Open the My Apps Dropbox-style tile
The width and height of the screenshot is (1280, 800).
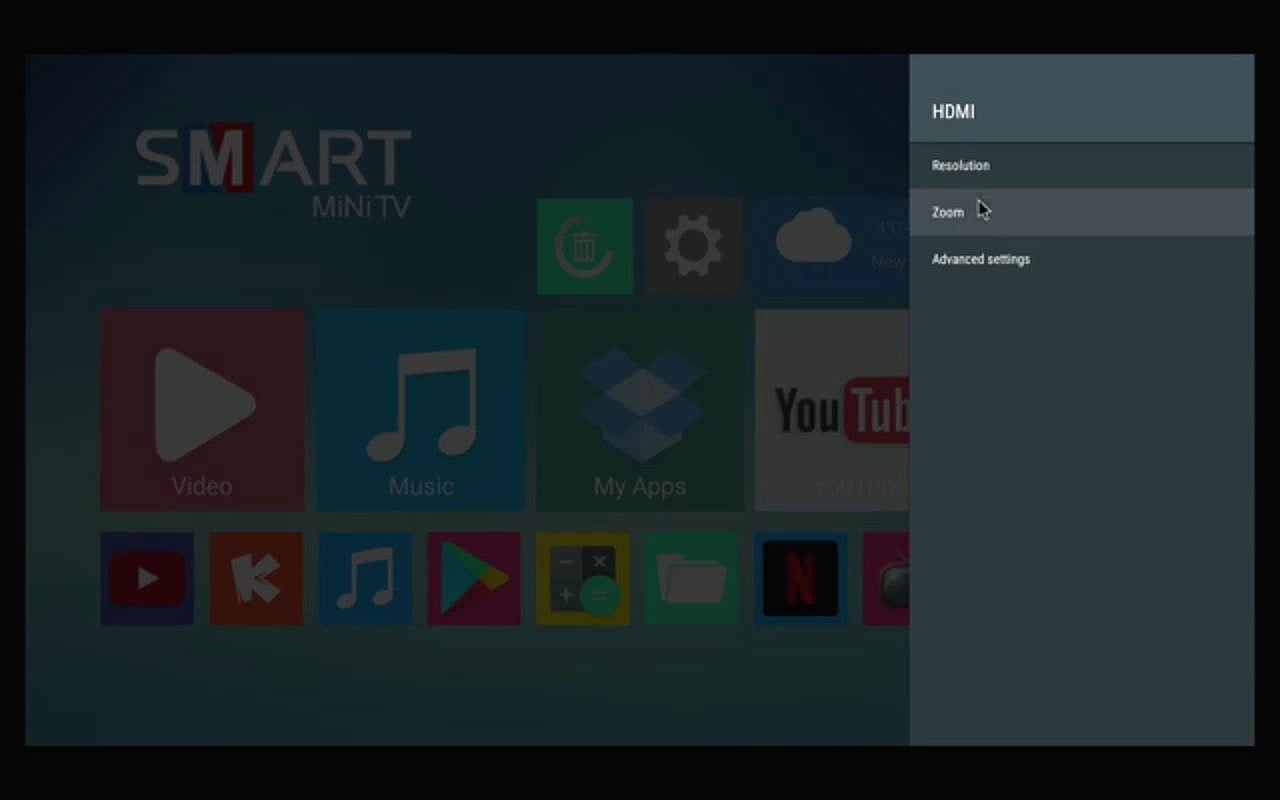point(639,410)
